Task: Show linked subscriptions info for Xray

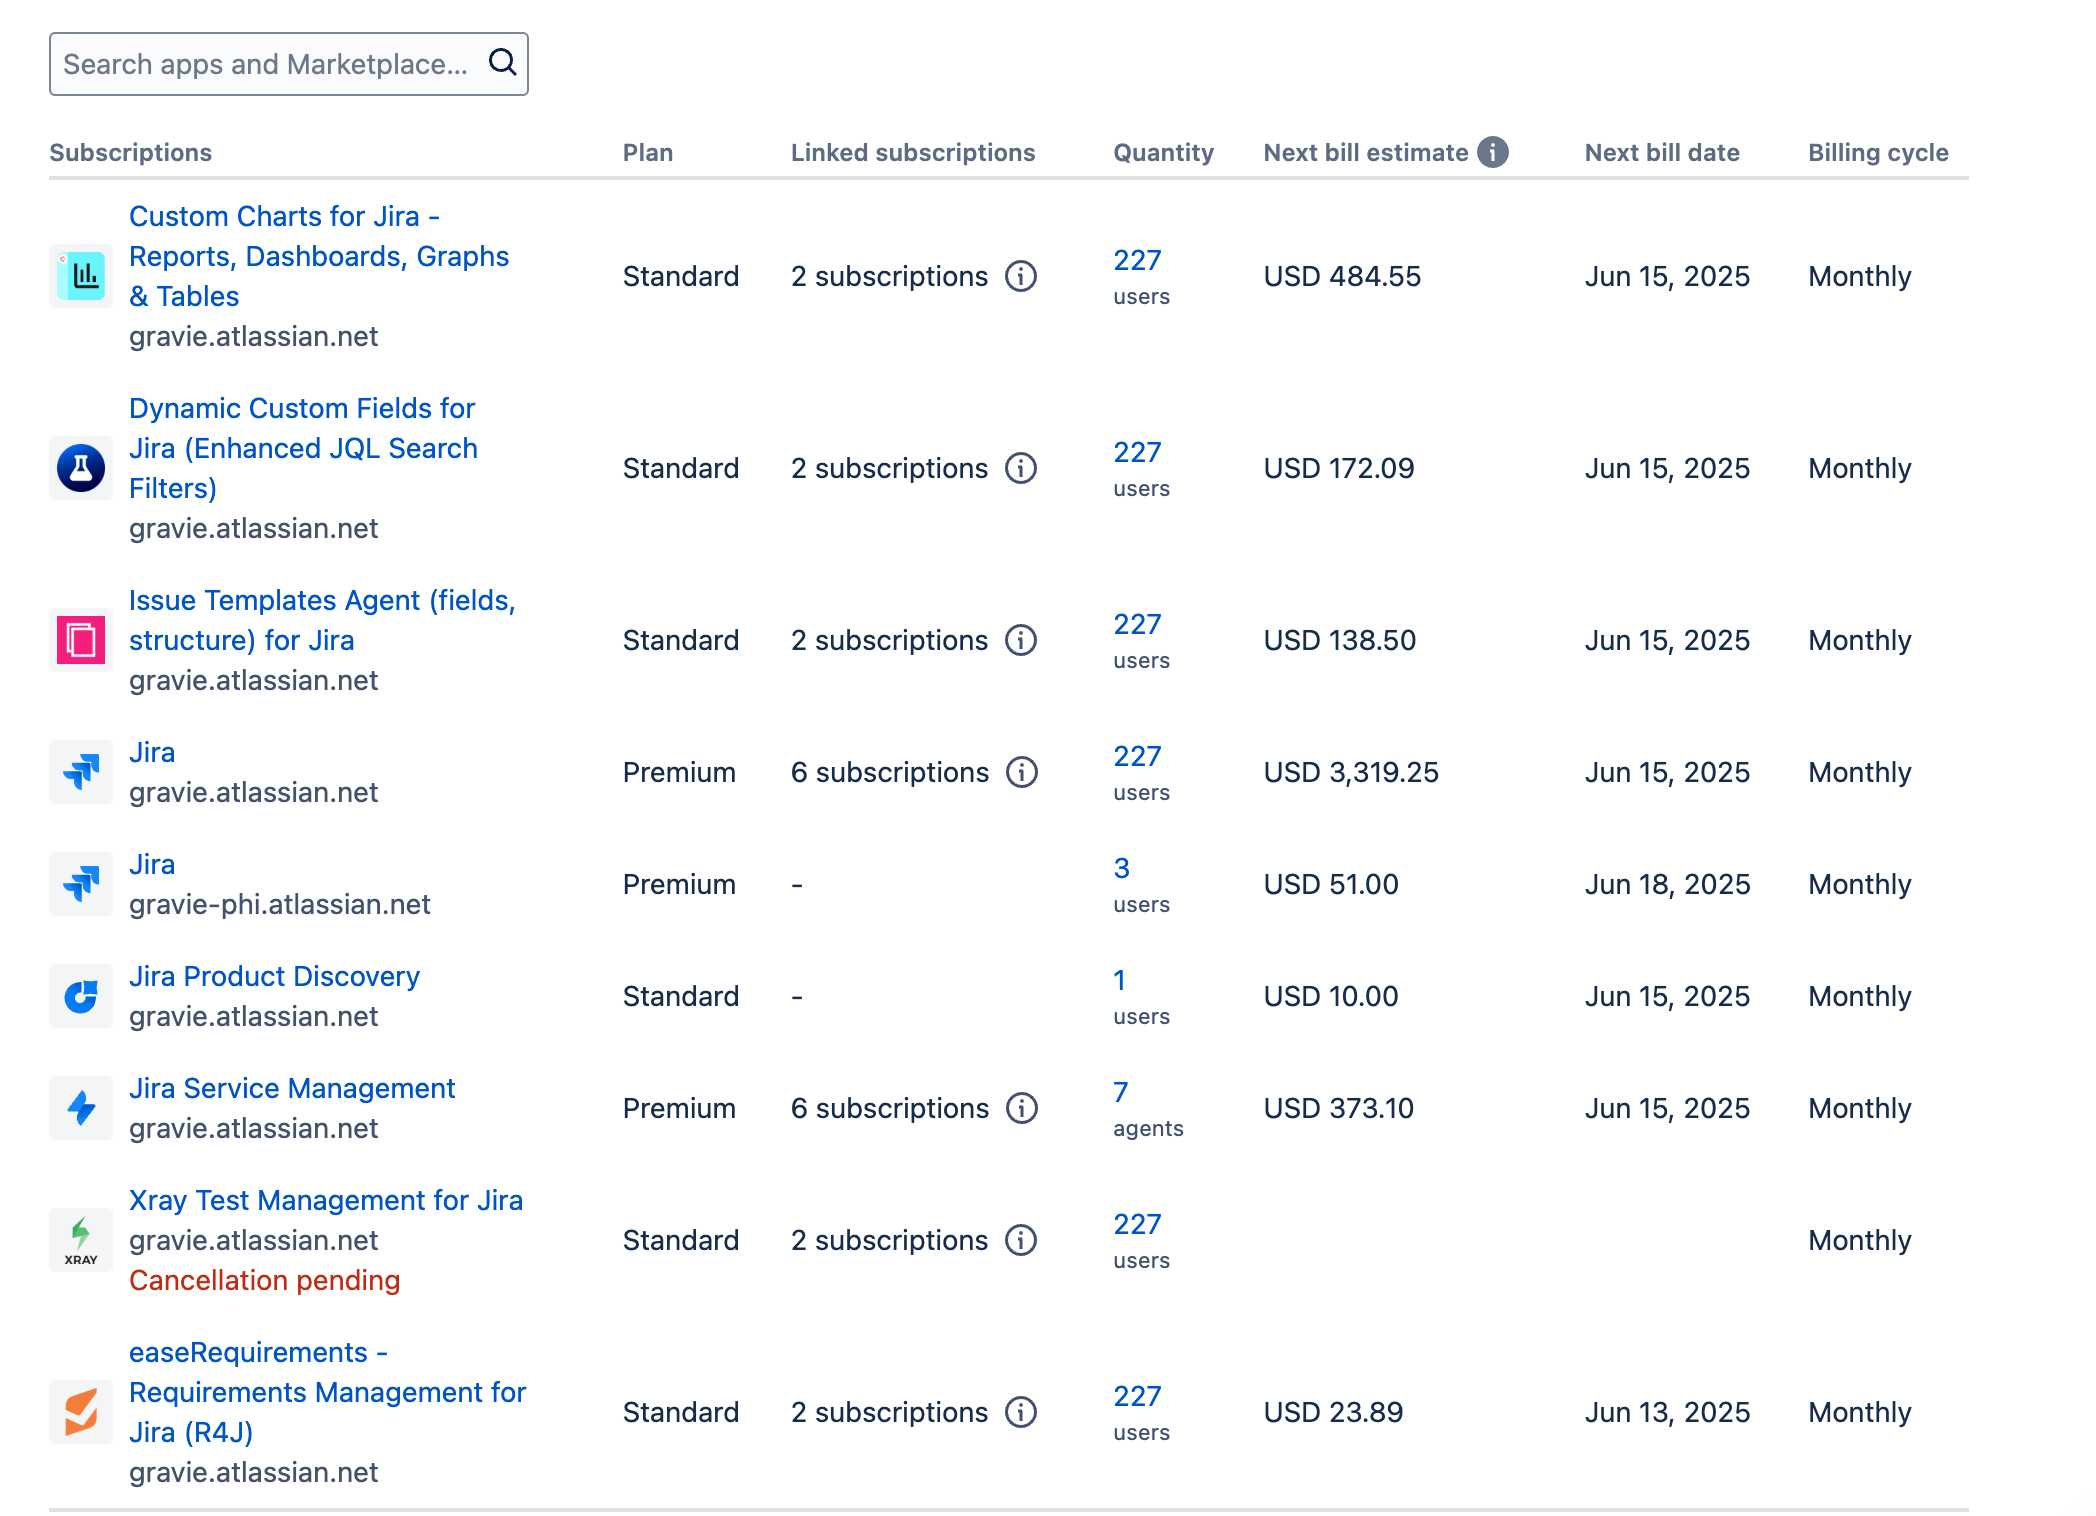Action: (x=1020, y=1240)
